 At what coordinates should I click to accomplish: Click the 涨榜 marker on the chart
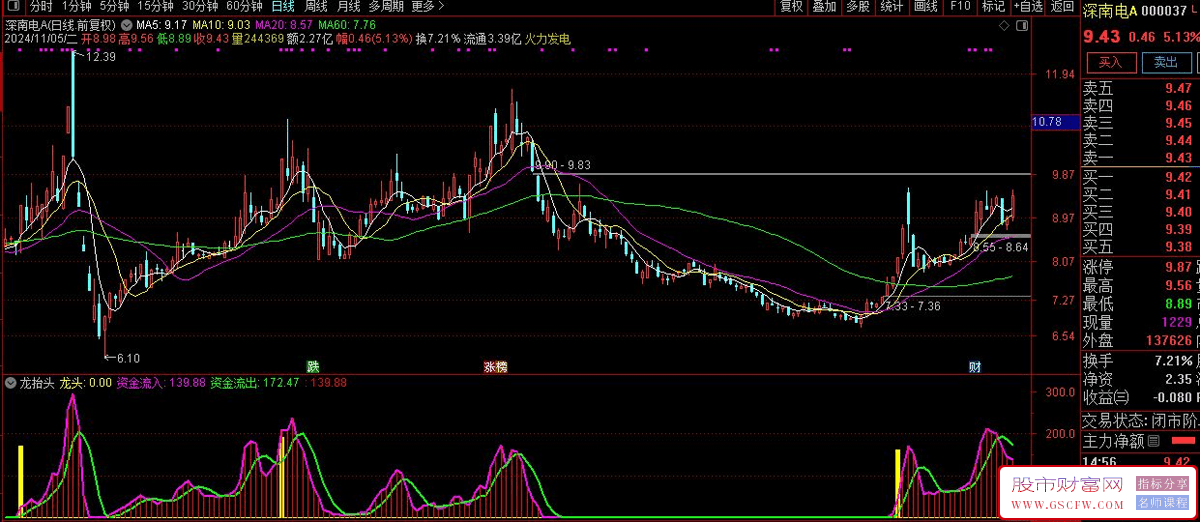pos(496,367)
